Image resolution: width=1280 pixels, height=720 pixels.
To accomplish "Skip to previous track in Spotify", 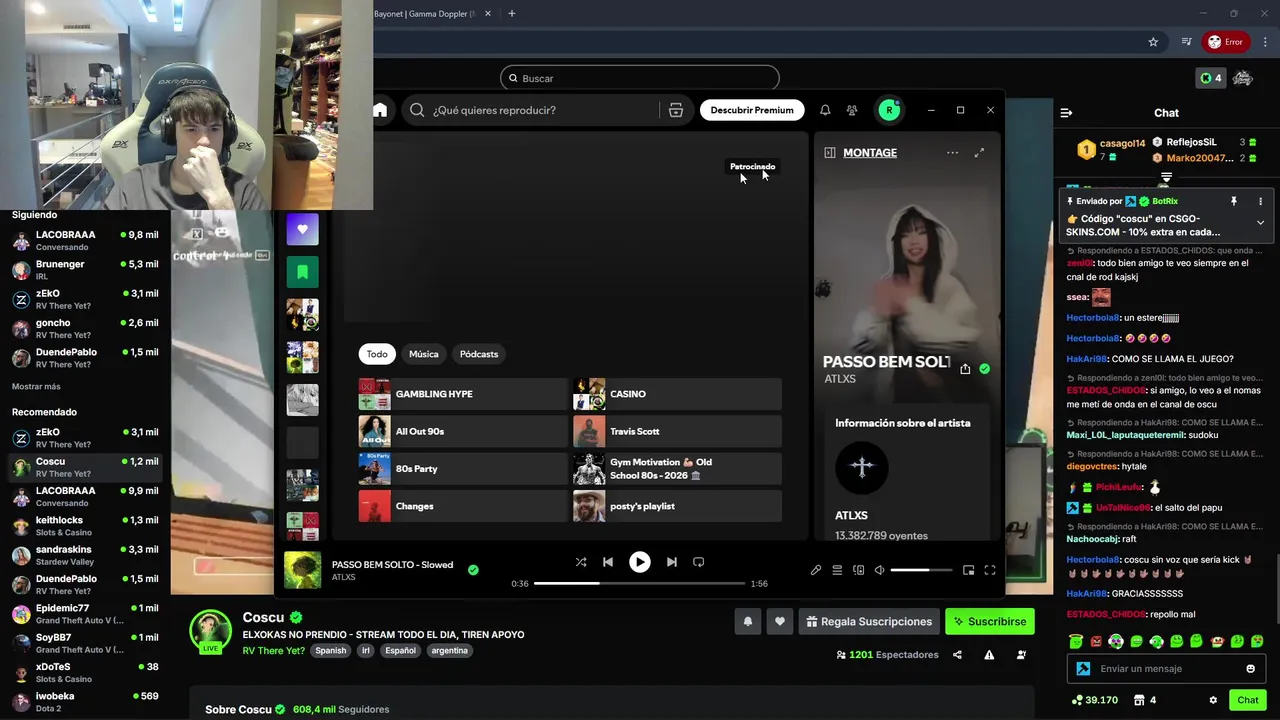I will pyautogui.click(x=608, y=562).
